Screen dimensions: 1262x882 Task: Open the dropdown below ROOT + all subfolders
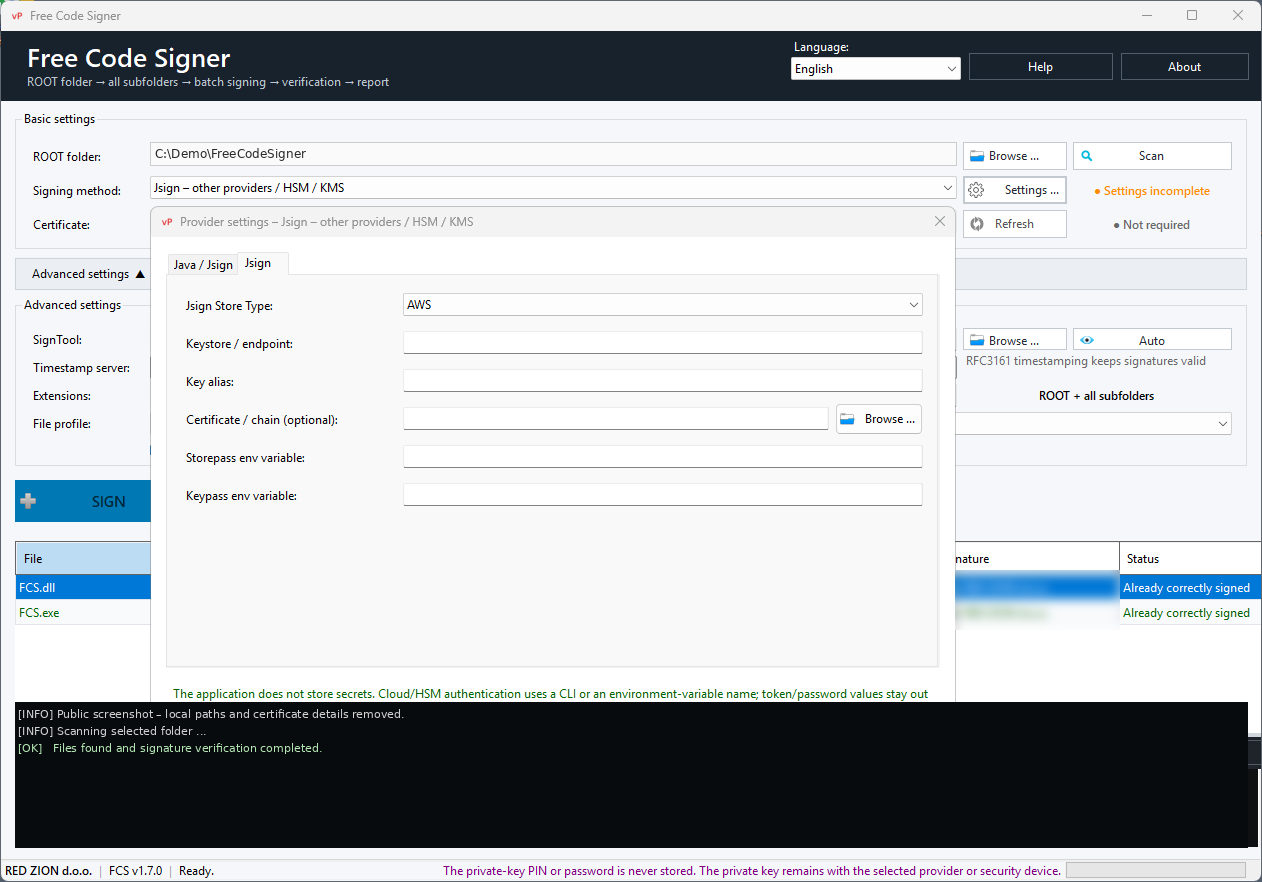click(1095, 424)
